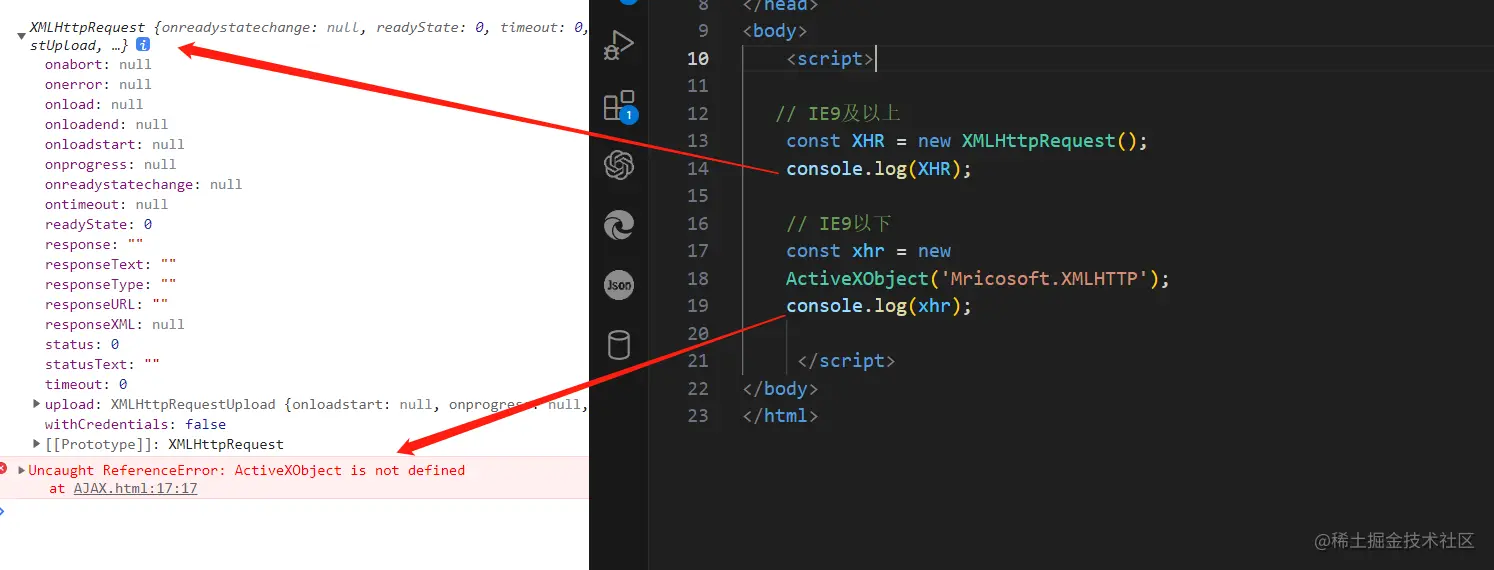Click the info icon beside XMLHttpRequest object
Screen dimensions: 1494x570
(x=143, y=45)
